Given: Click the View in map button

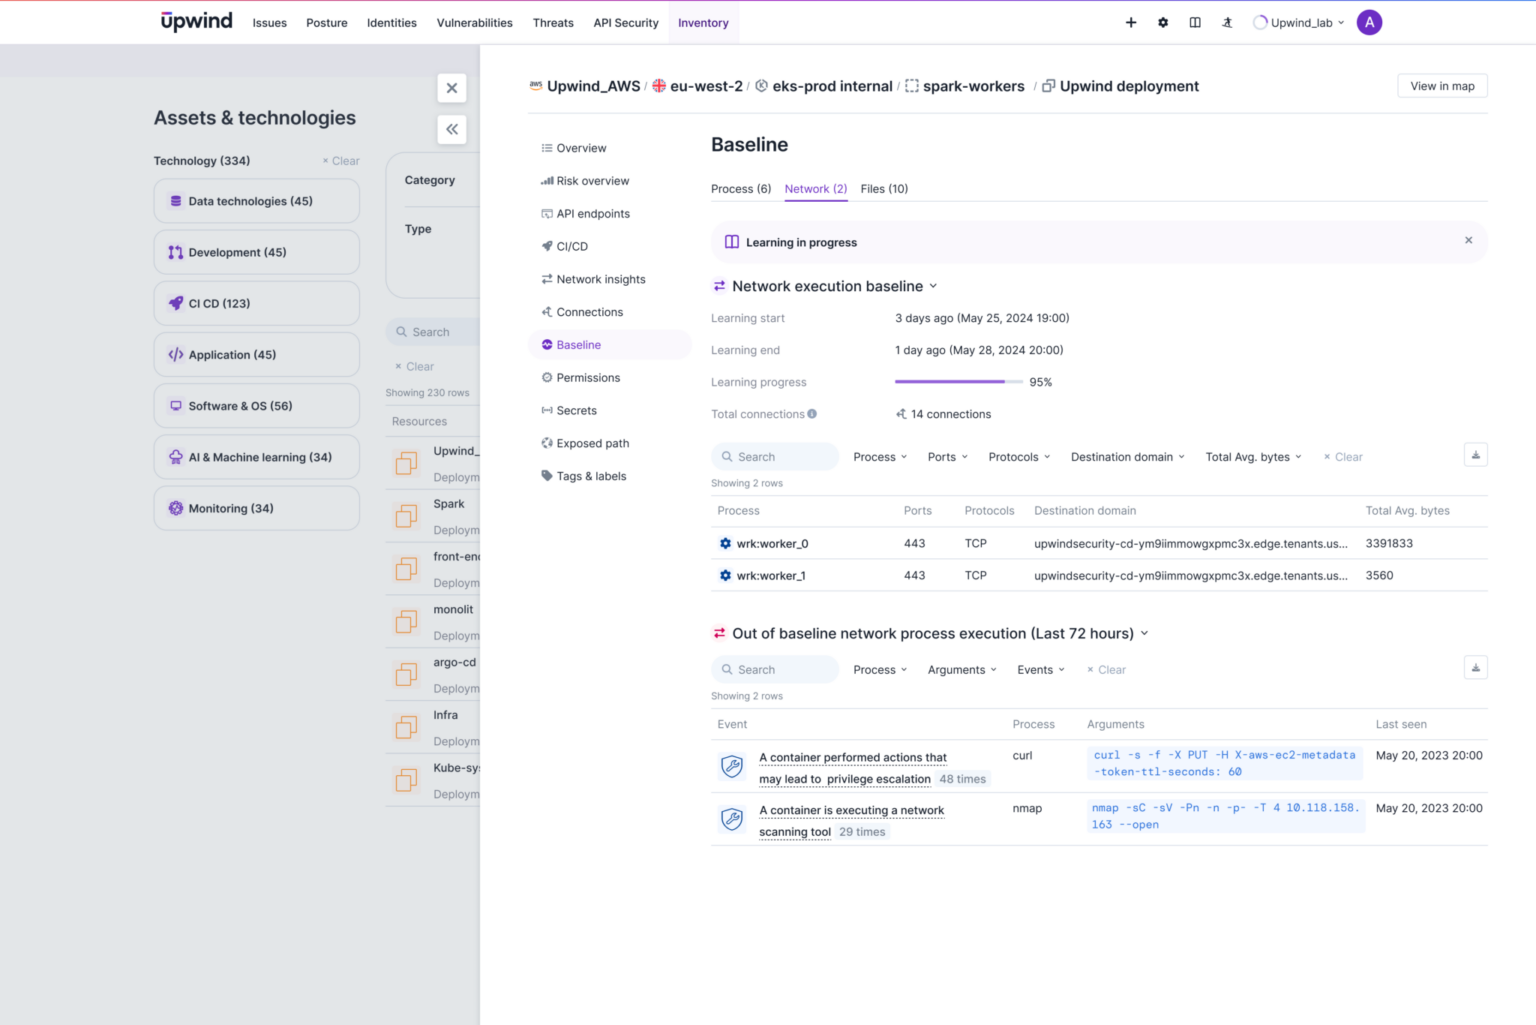Looking at the screenshot, I should (x=1441, y=86).
